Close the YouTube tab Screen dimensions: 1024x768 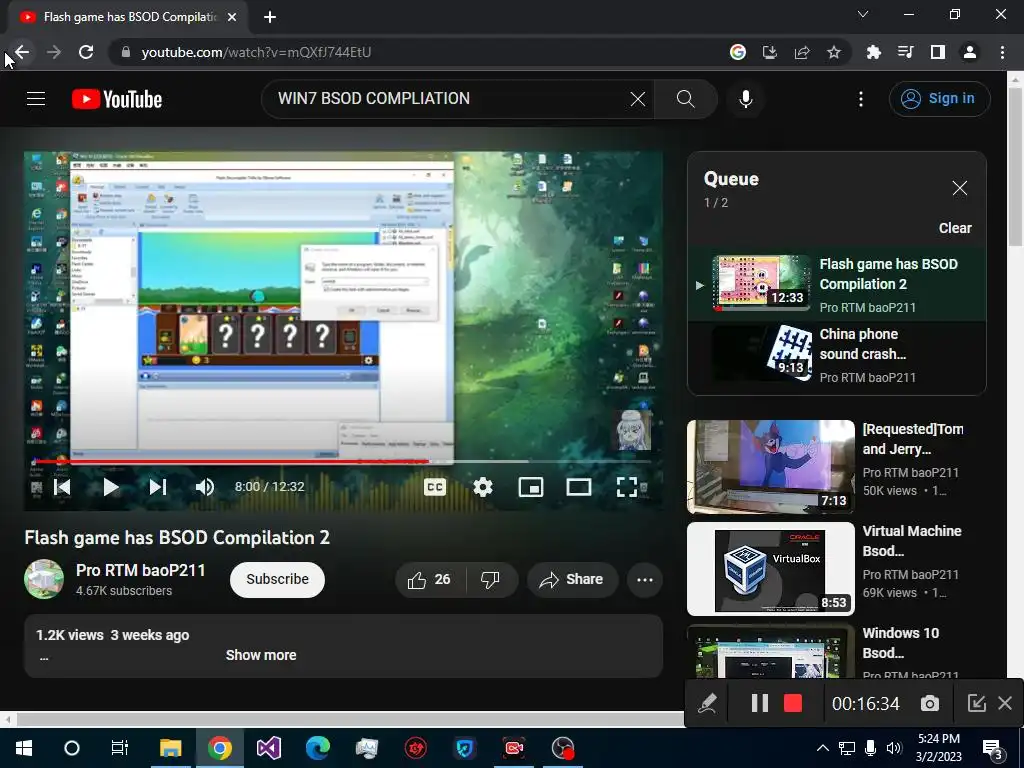coord(232,17)
